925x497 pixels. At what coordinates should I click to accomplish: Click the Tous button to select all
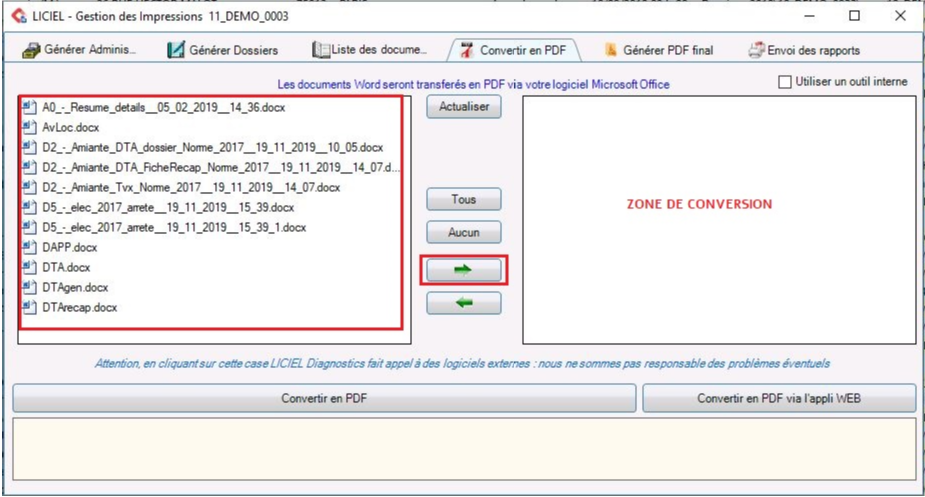coord(464,199)
